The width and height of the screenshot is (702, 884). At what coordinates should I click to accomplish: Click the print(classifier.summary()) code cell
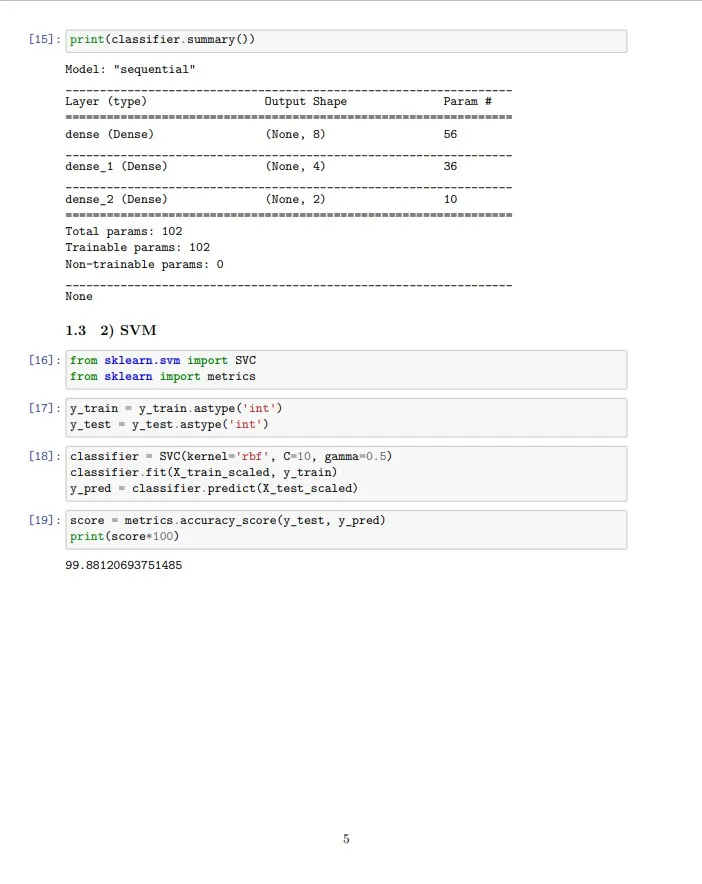click(x=345, y=40)
